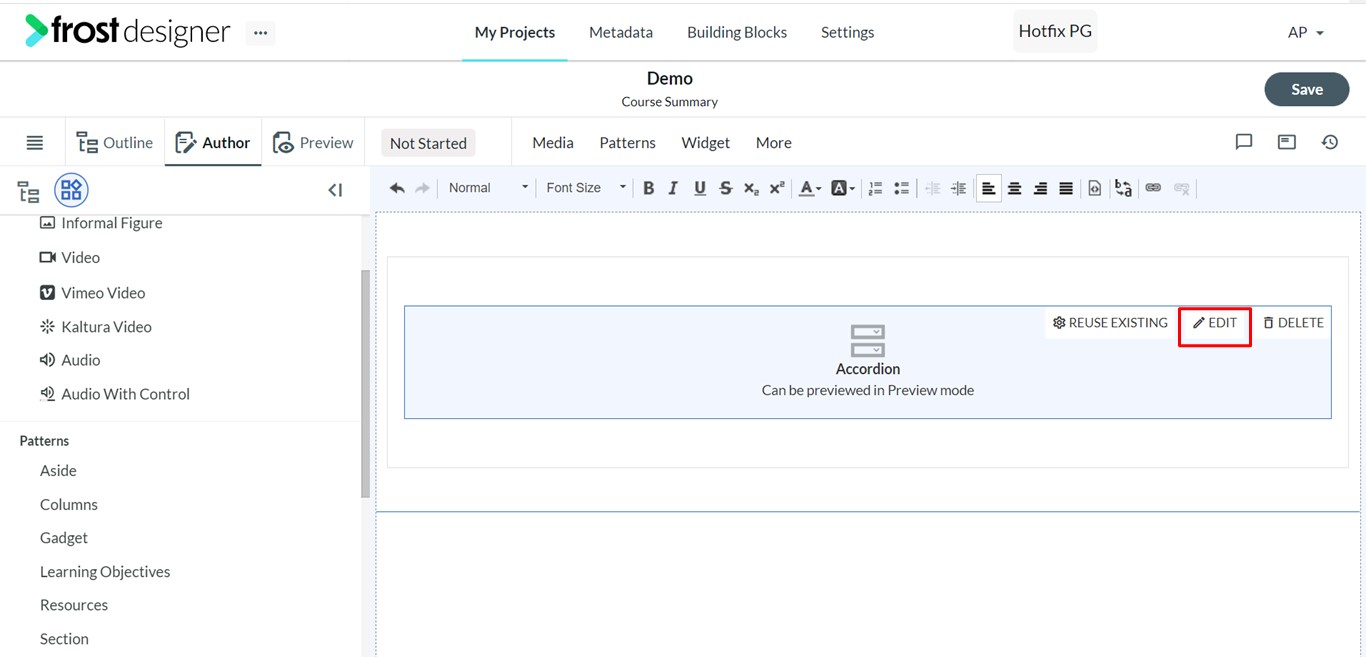Click the Save button
This screenshot has height=657, width=1366.
tap(1307, 89)
